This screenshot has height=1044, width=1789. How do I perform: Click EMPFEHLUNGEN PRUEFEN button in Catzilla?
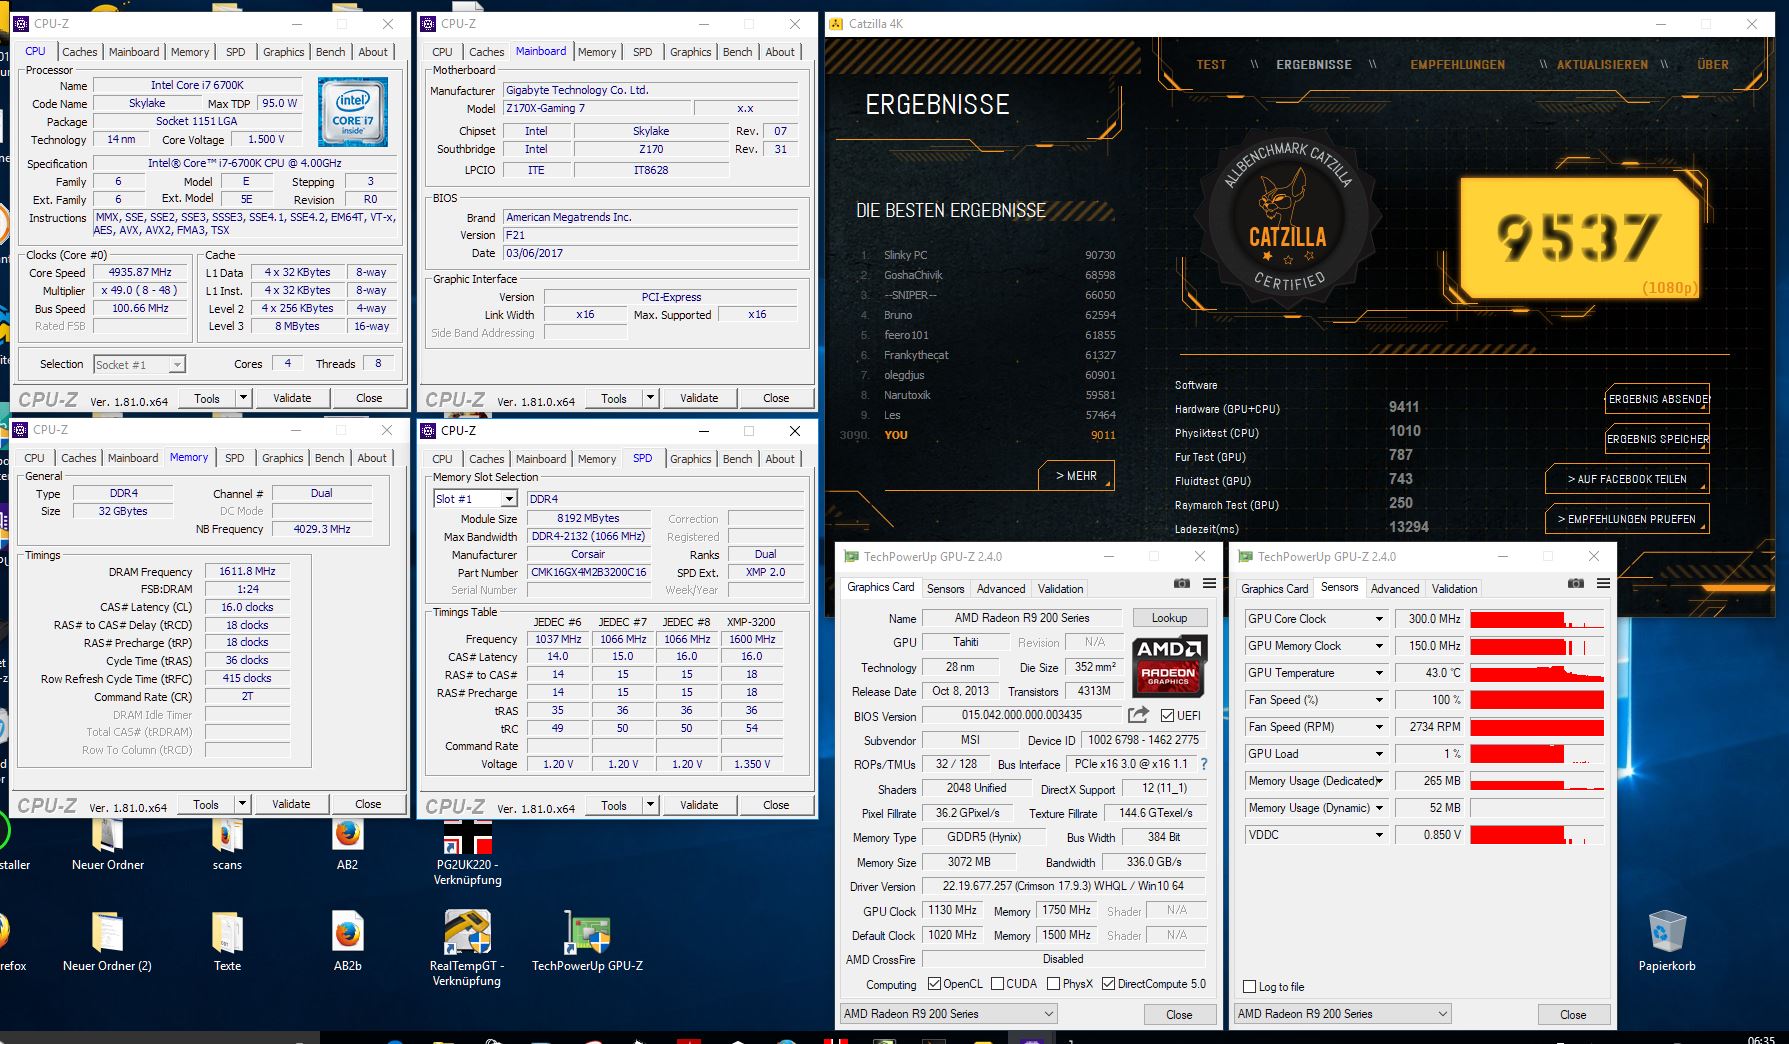tap(1627, 519)
